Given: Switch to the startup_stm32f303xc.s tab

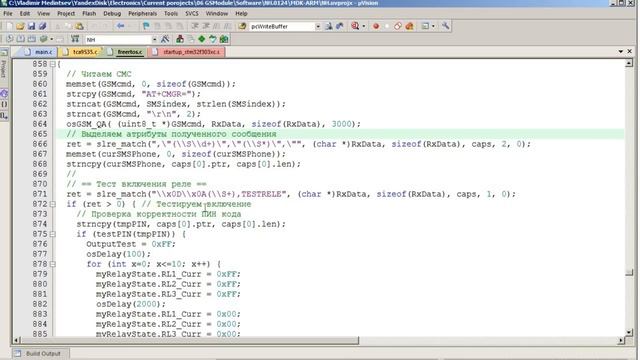Looking at the screenshot, I should coord(187,52).
